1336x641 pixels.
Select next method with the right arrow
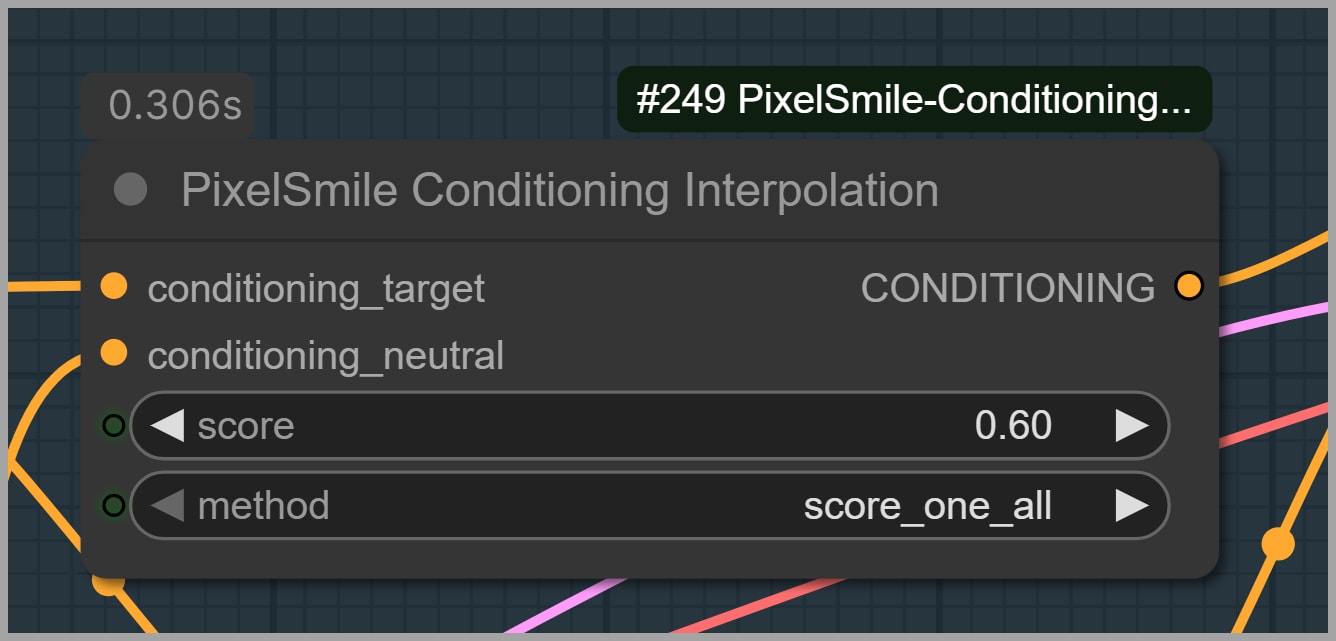(1131, 506)
